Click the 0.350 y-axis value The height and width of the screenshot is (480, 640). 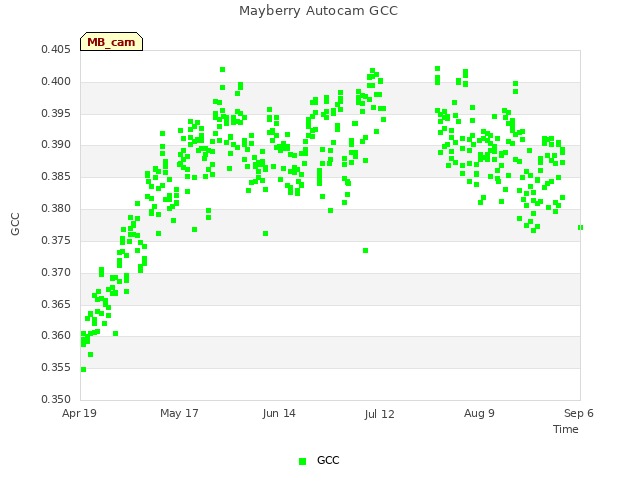click(x=56, y=399)
